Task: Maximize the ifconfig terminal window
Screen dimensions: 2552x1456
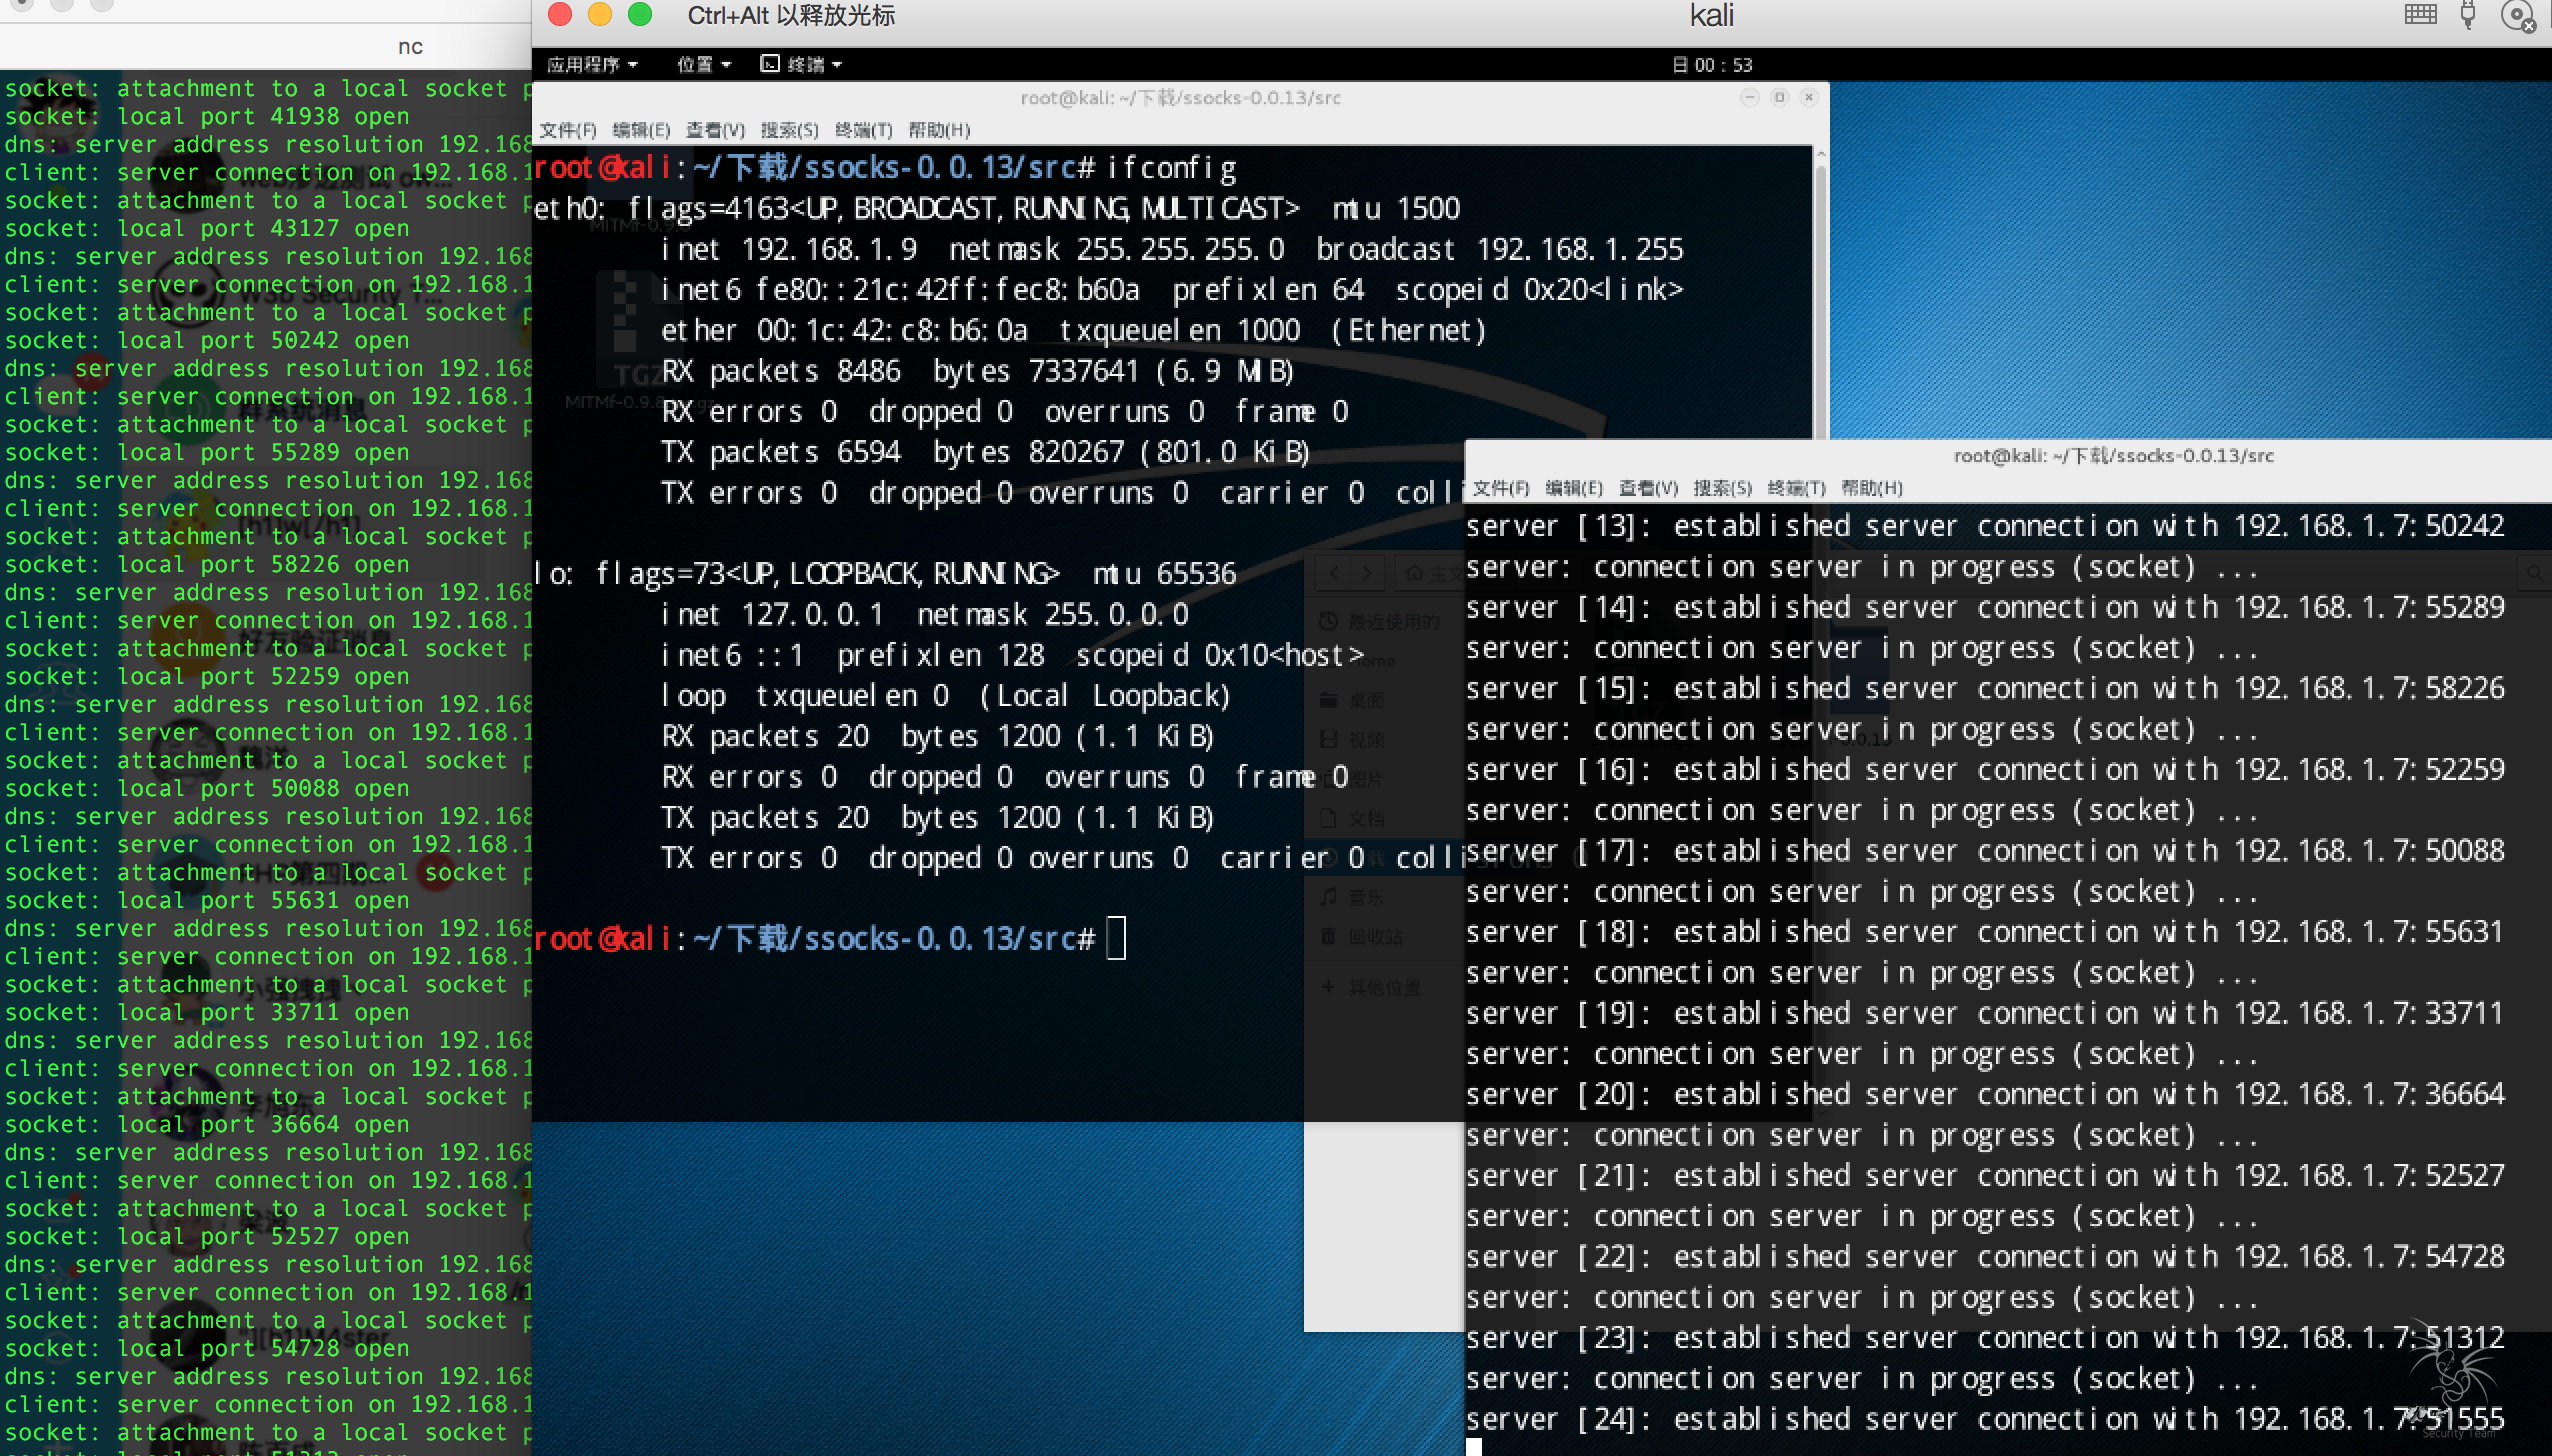Action: [x=1779, y=97]
